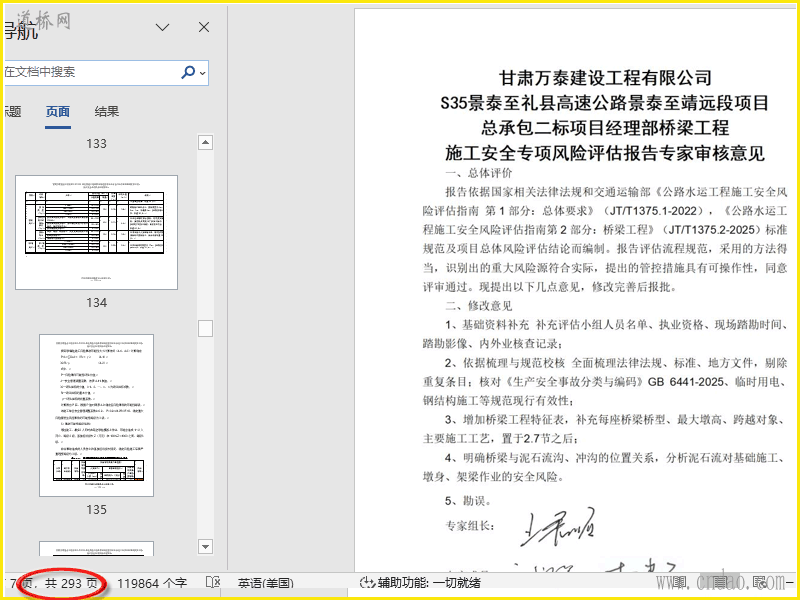The image size is (800, 600).
Task: Click the page label 133
Action: 96,143
